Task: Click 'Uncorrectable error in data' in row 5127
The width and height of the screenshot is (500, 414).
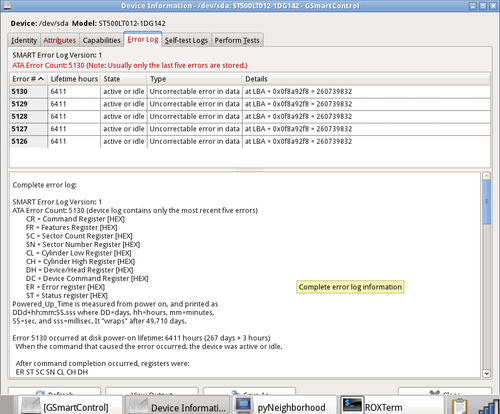Action: 194,129
